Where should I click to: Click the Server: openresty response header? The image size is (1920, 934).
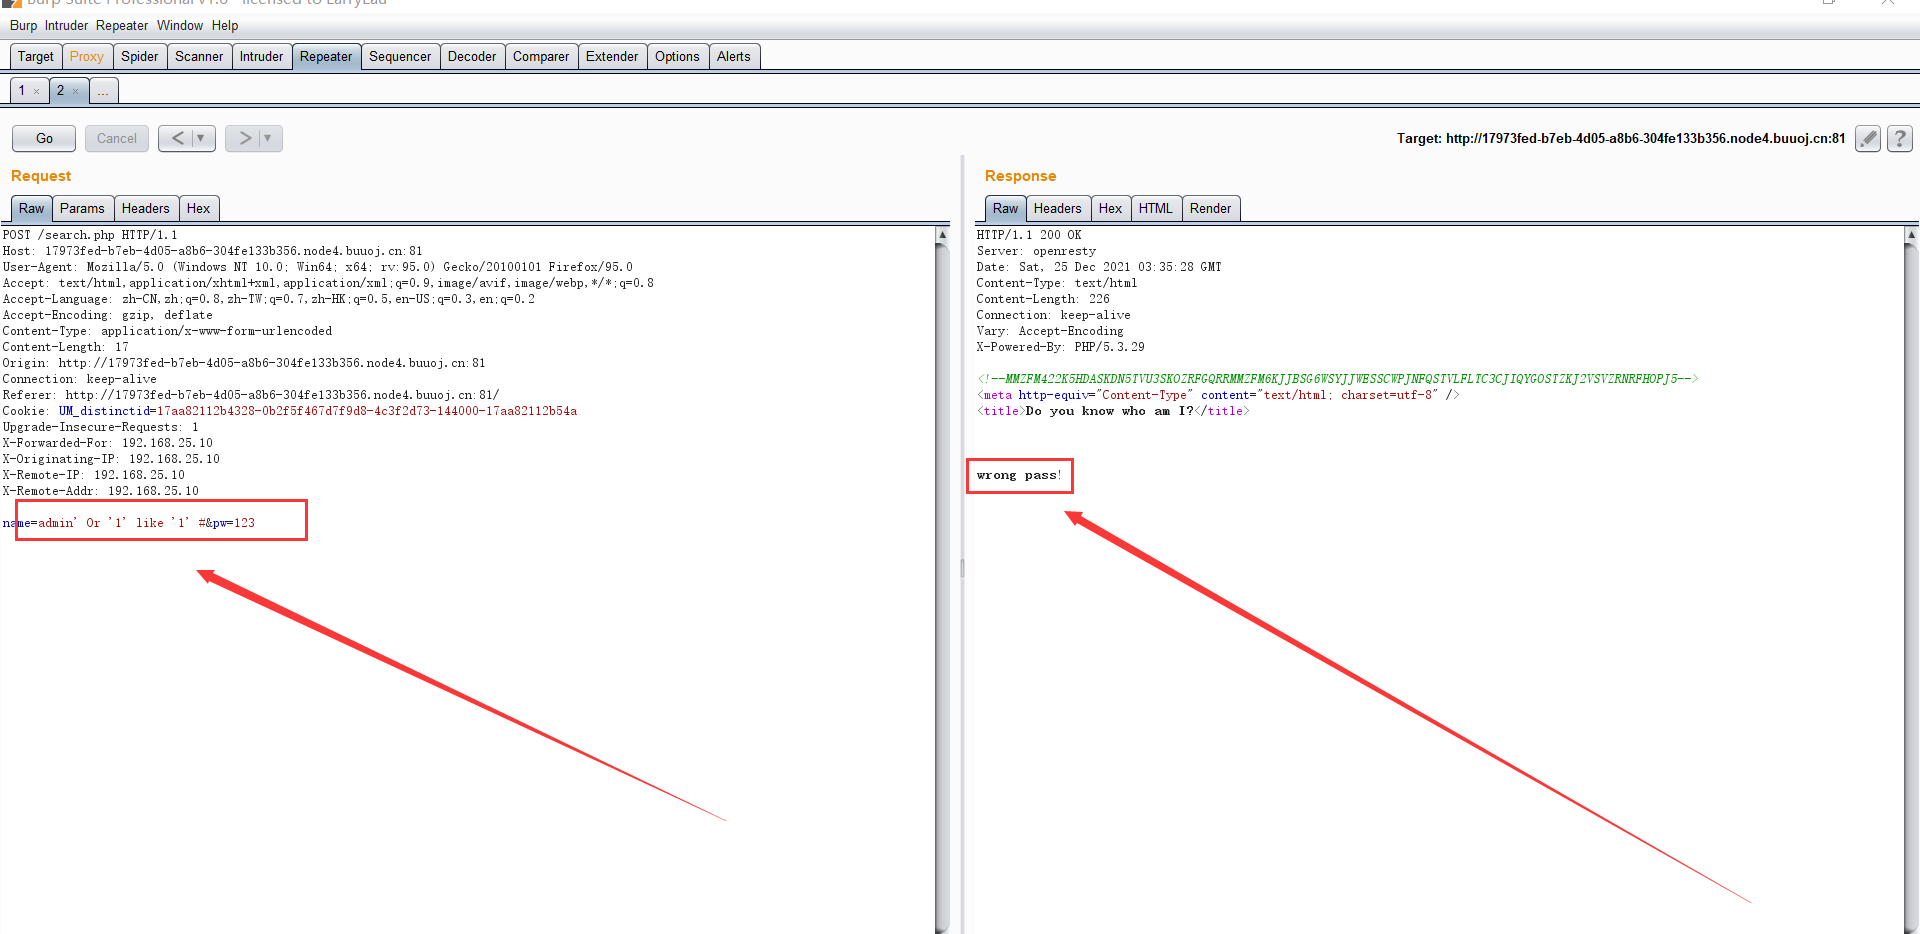pyautogui.click(x=1036, y=251)
